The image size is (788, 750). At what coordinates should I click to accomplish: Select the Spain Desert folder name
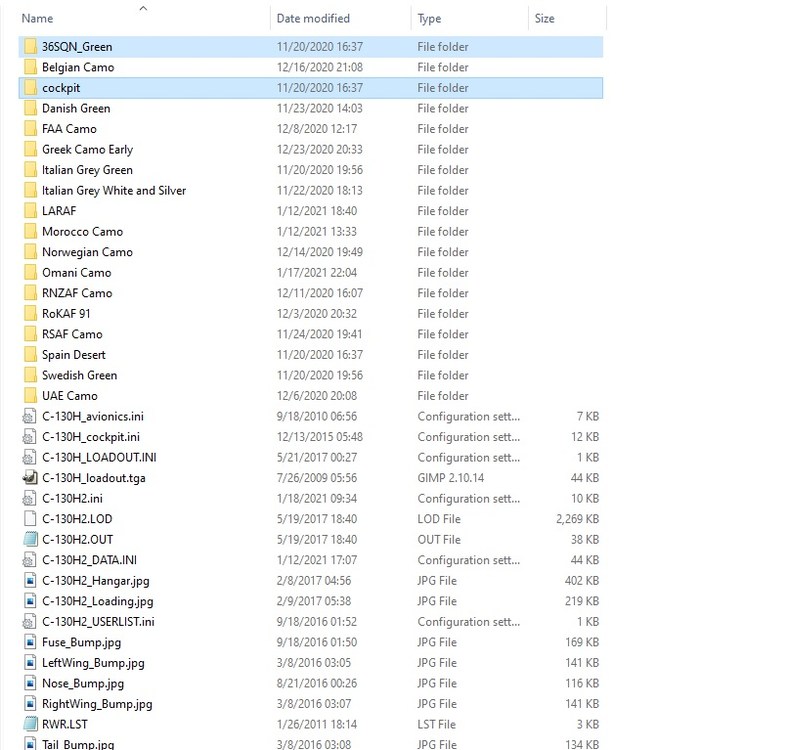(74, 355)
